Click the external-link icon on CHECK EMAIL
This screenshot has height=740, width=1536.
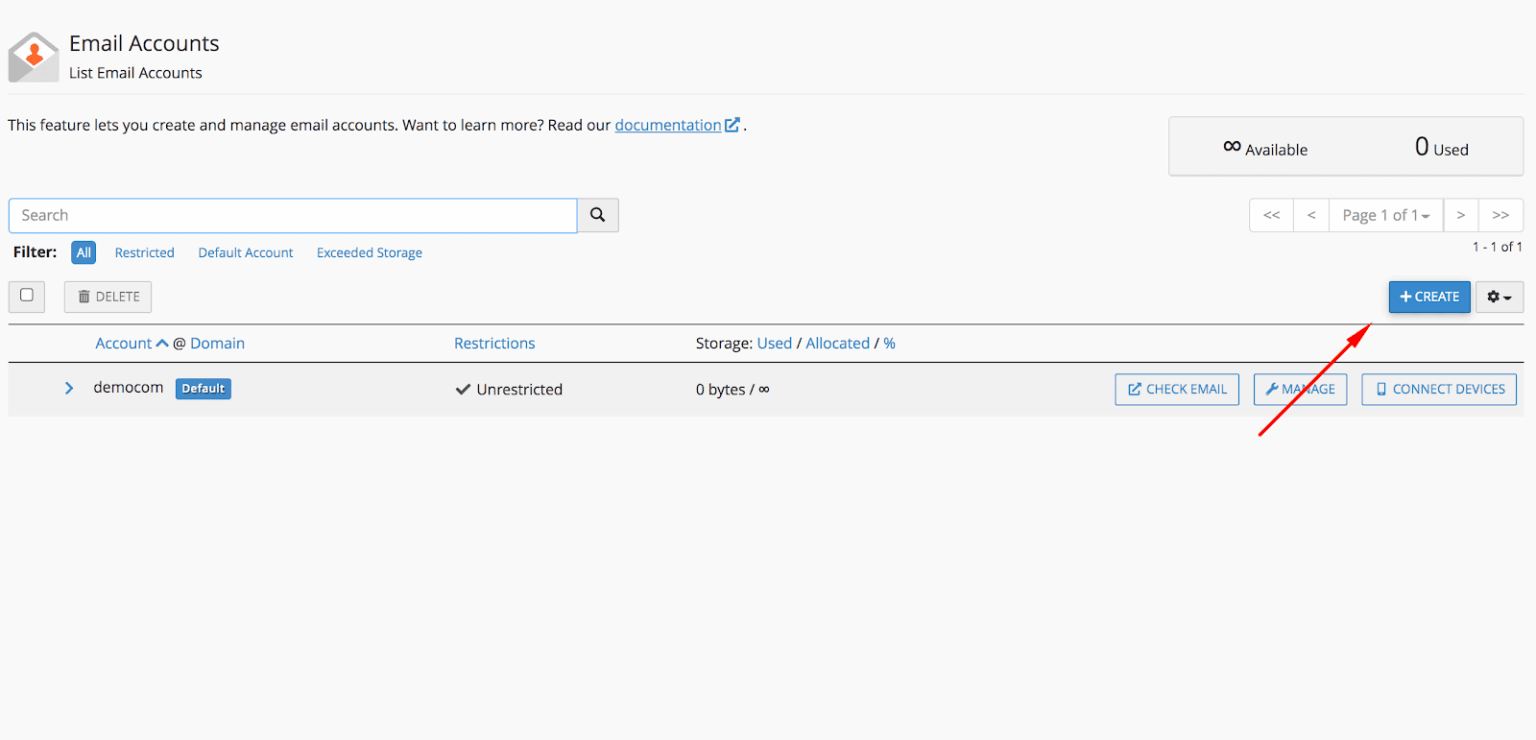tap(1133, 389)
